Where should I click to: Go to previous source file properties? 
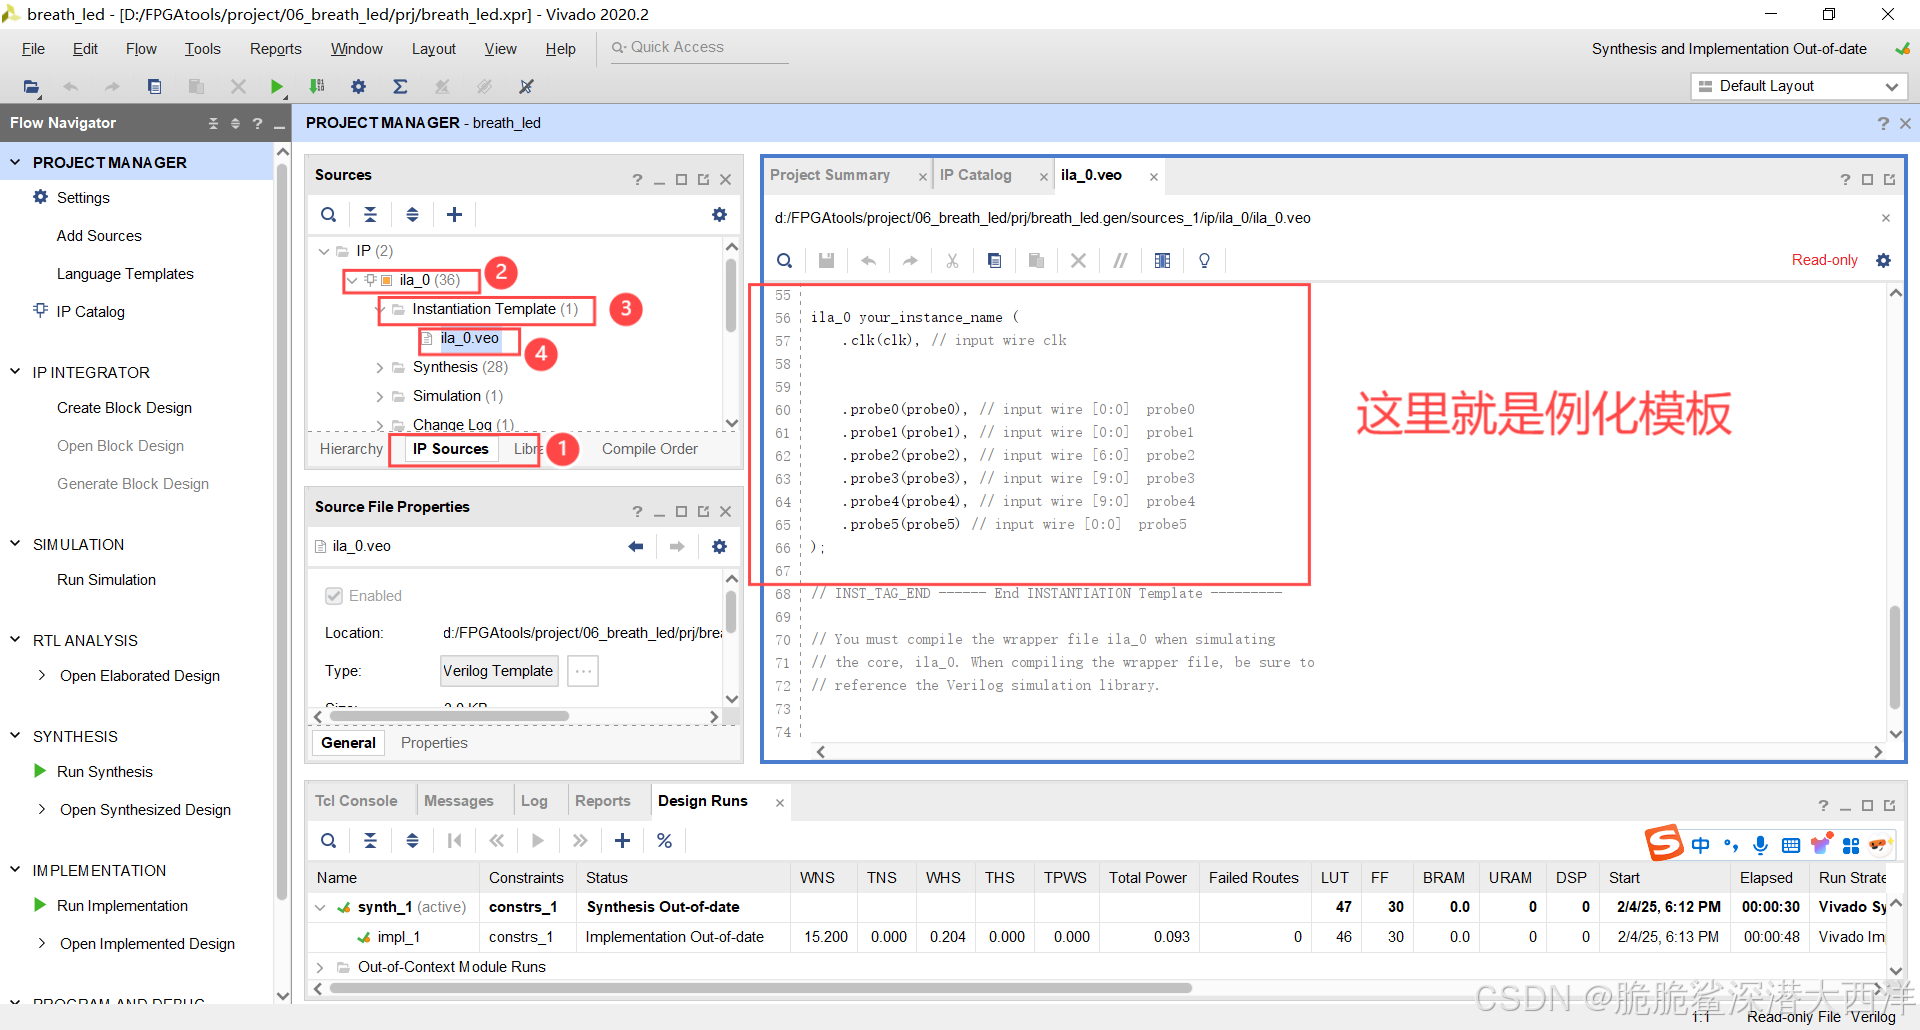point(635,546)
